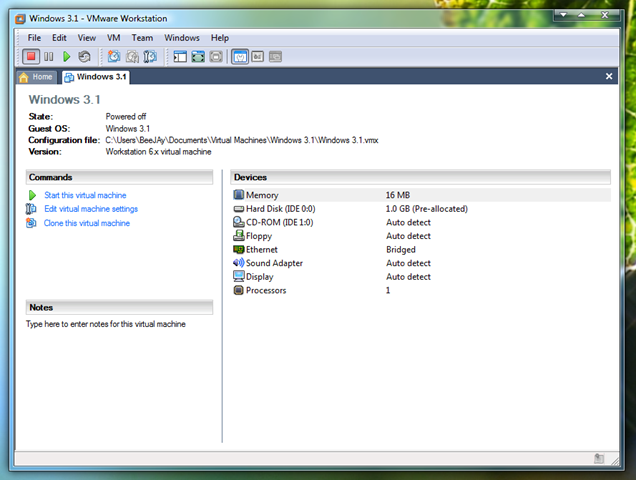Click the Sound Adapter device icon
636x480 pixels.
238,263
